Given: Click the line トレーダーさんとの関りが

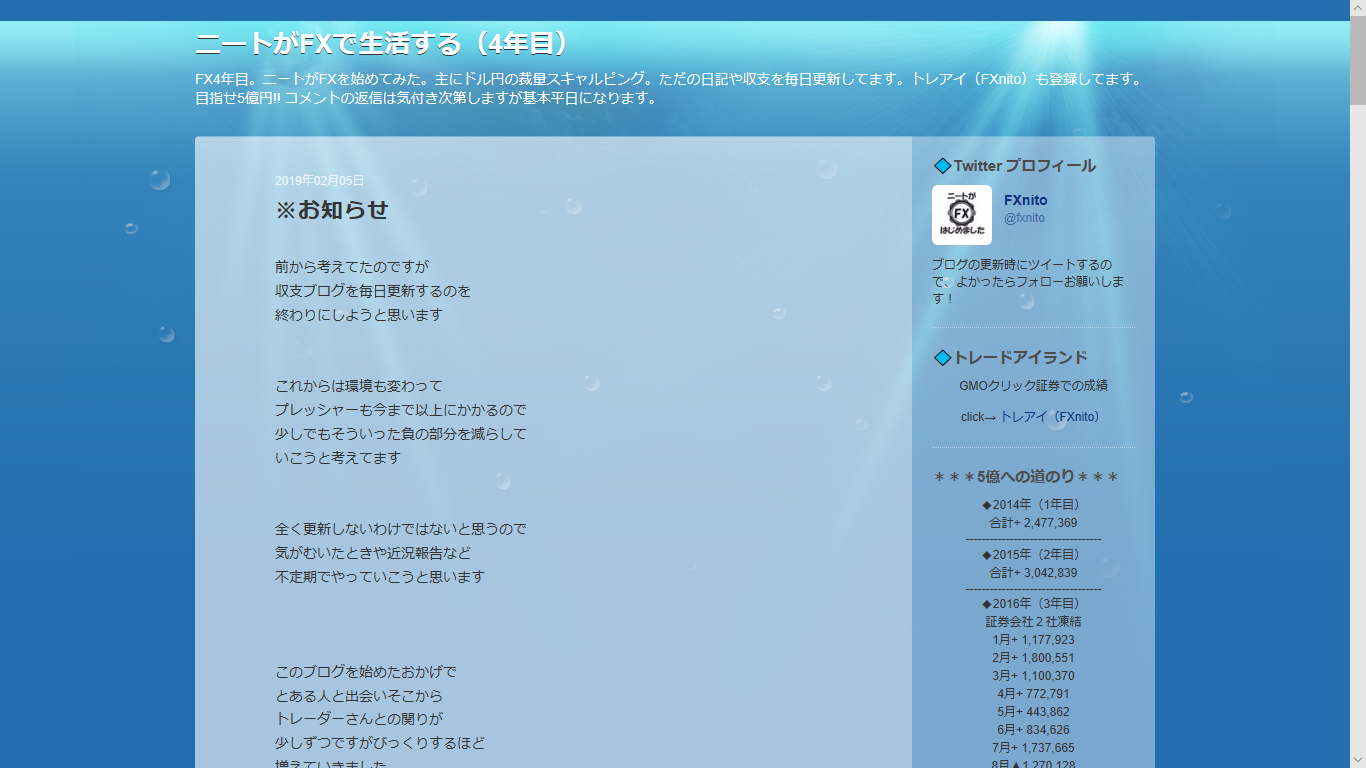Looking at the screenshot, I should [359, 720].
